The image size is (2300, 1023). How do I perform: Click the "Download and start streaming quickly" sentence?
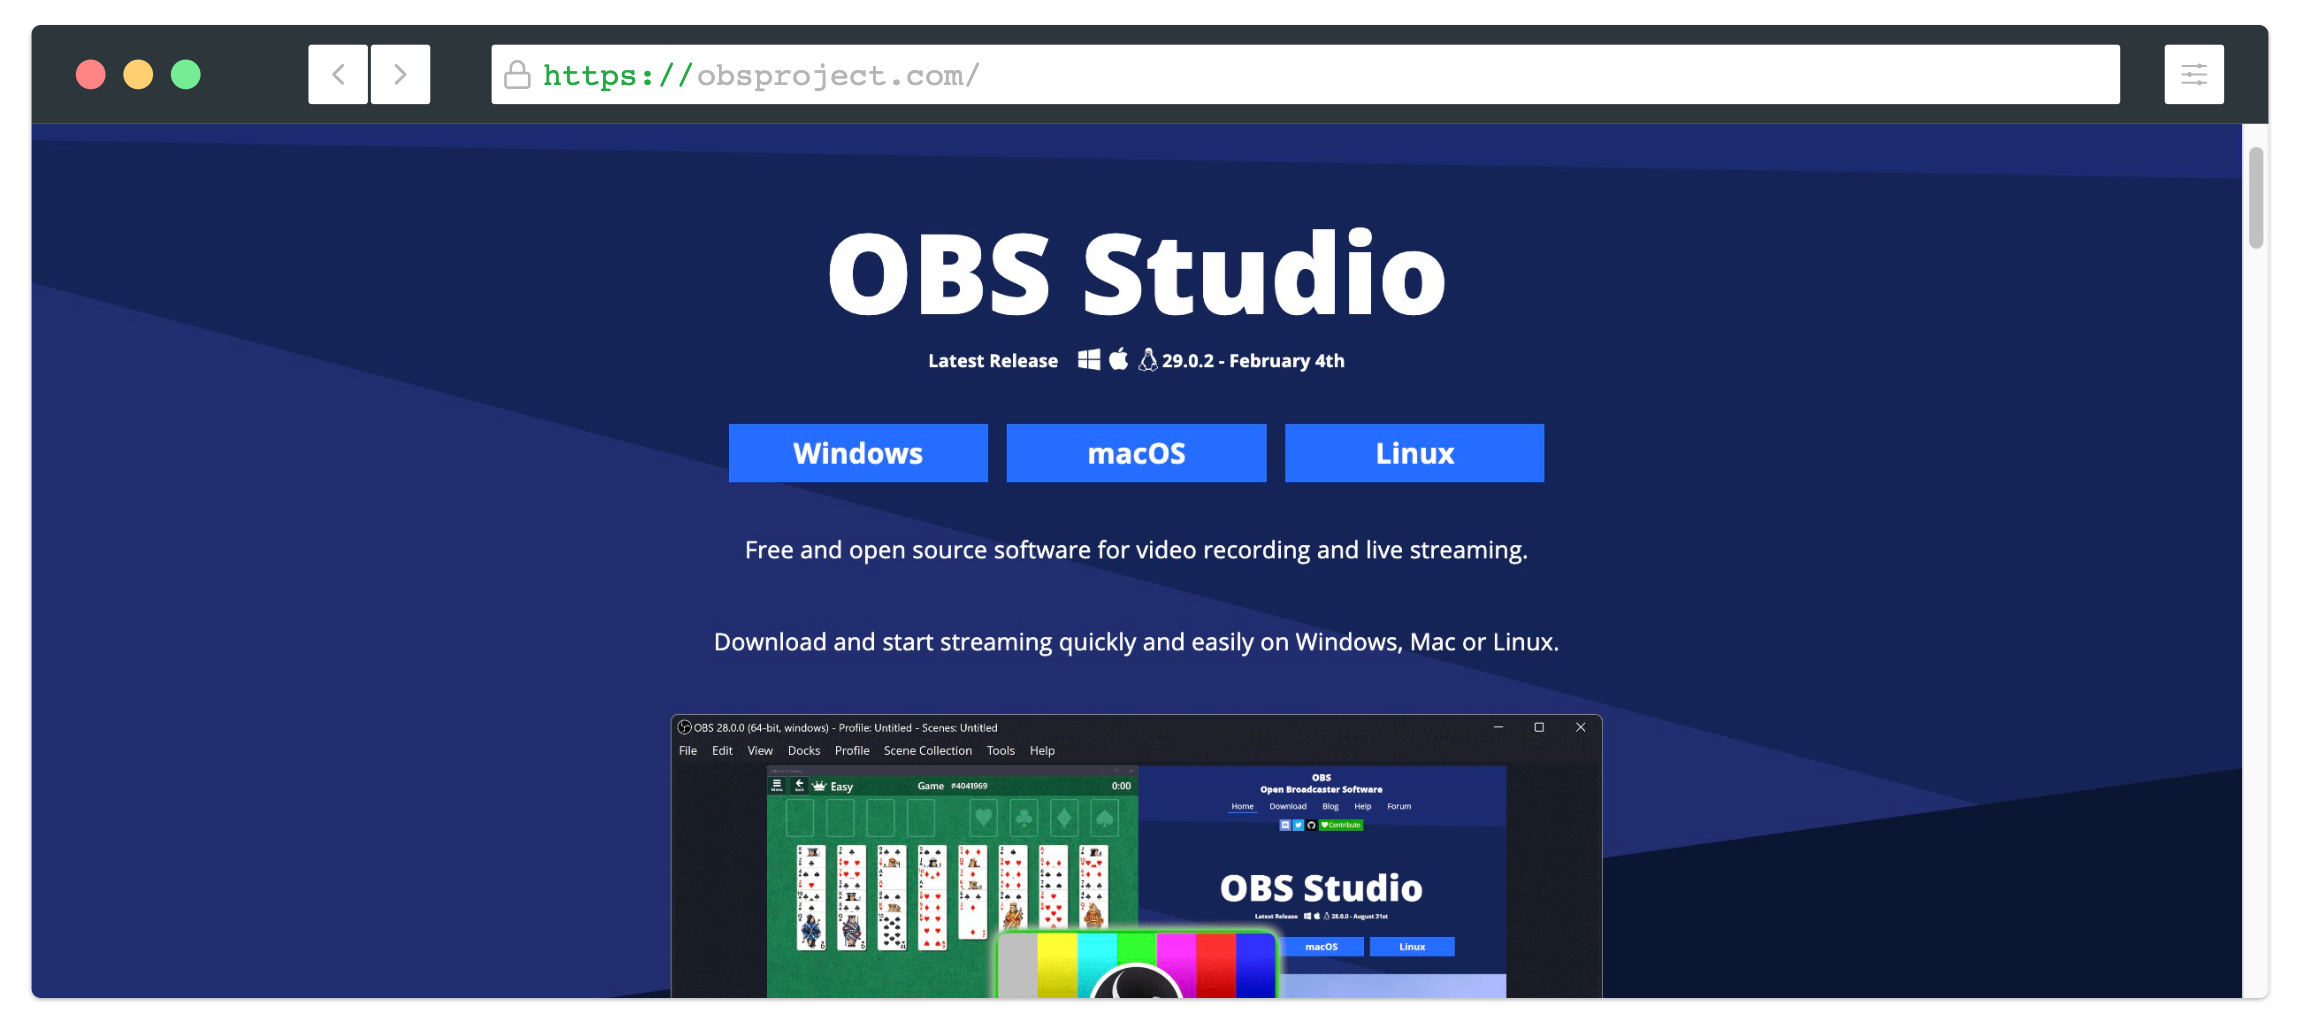click(x=1136, y=642)
